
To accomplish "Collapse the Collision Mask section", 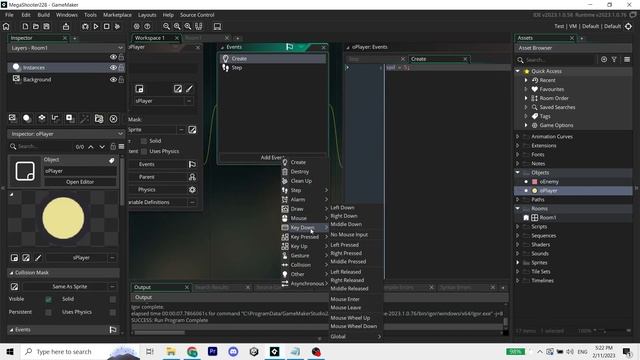I will [x=11, y=273].
